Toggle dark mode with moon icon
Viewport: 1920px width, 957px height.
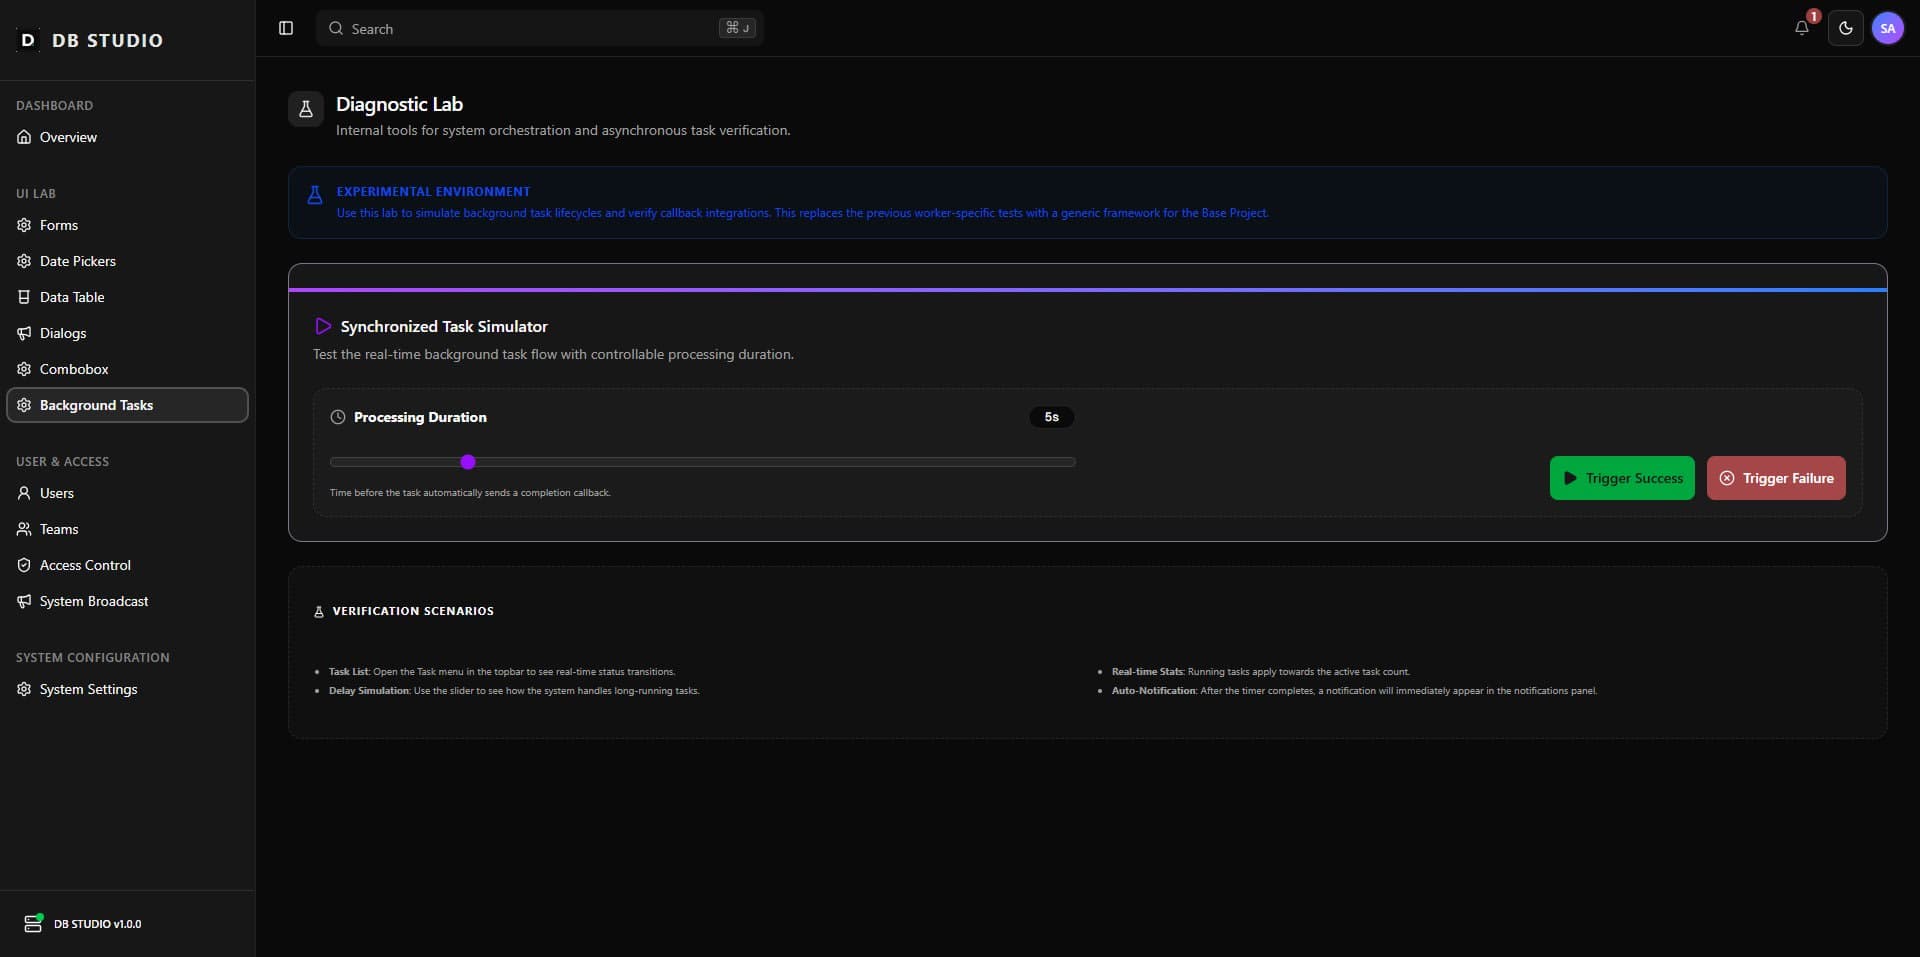coord(1845,28)
